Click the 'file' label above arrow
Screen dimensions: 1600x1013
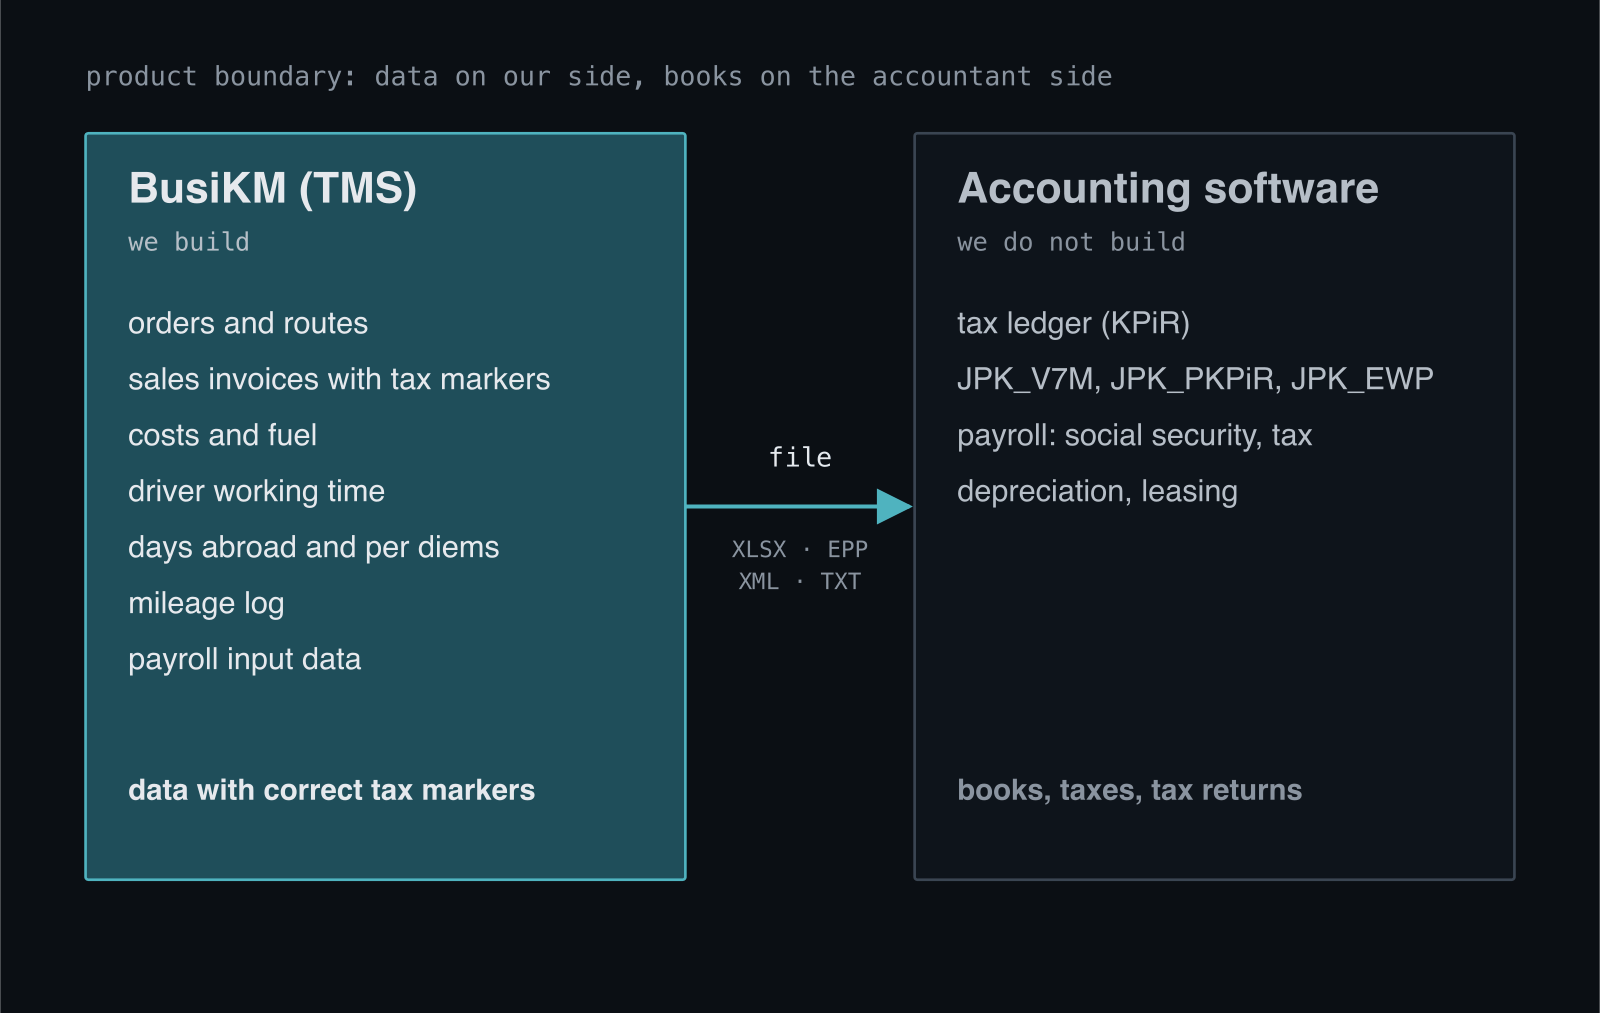pos(800,457)
